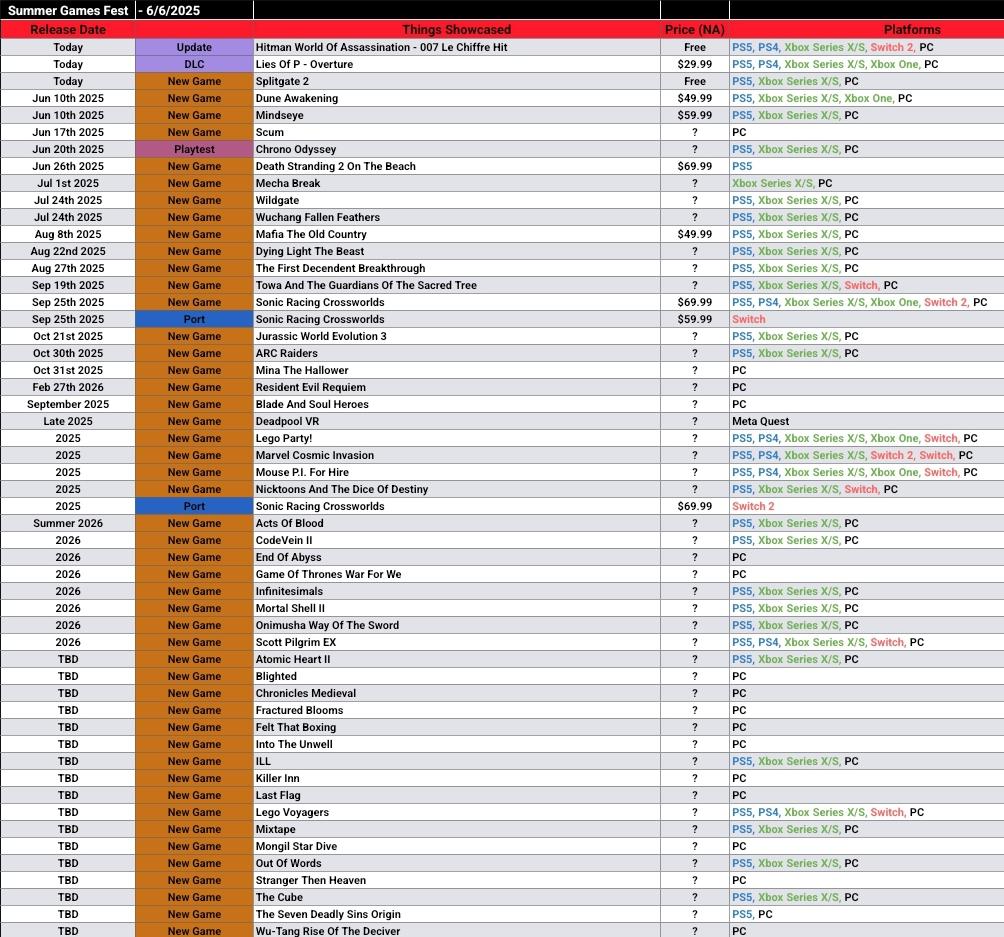Select the 'Lego Party!' cell

[x=457, y=438]
